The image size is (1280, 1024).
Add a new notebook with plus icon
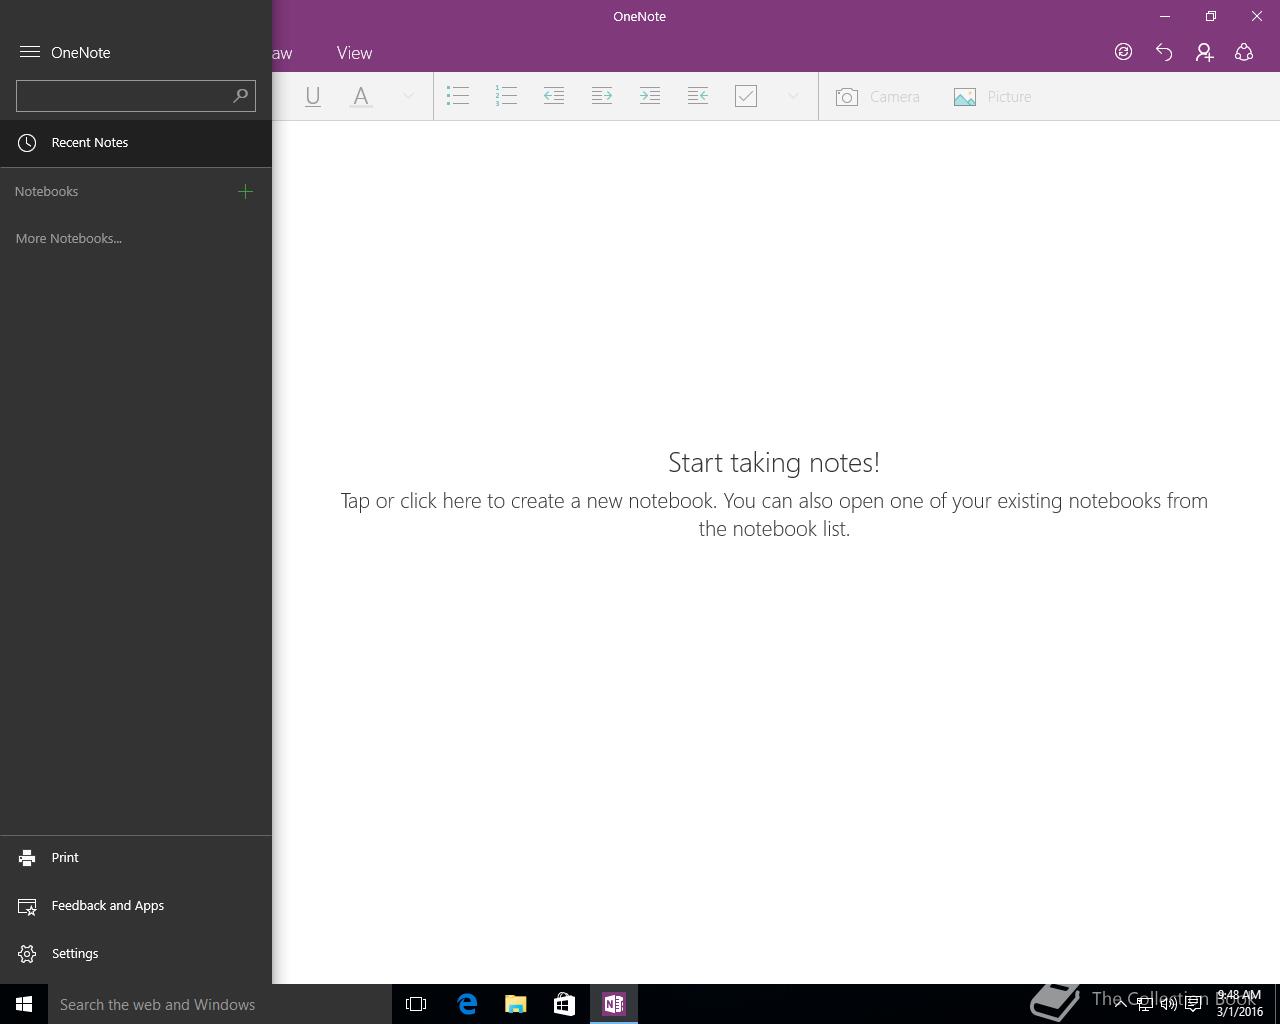coord(245,191)
